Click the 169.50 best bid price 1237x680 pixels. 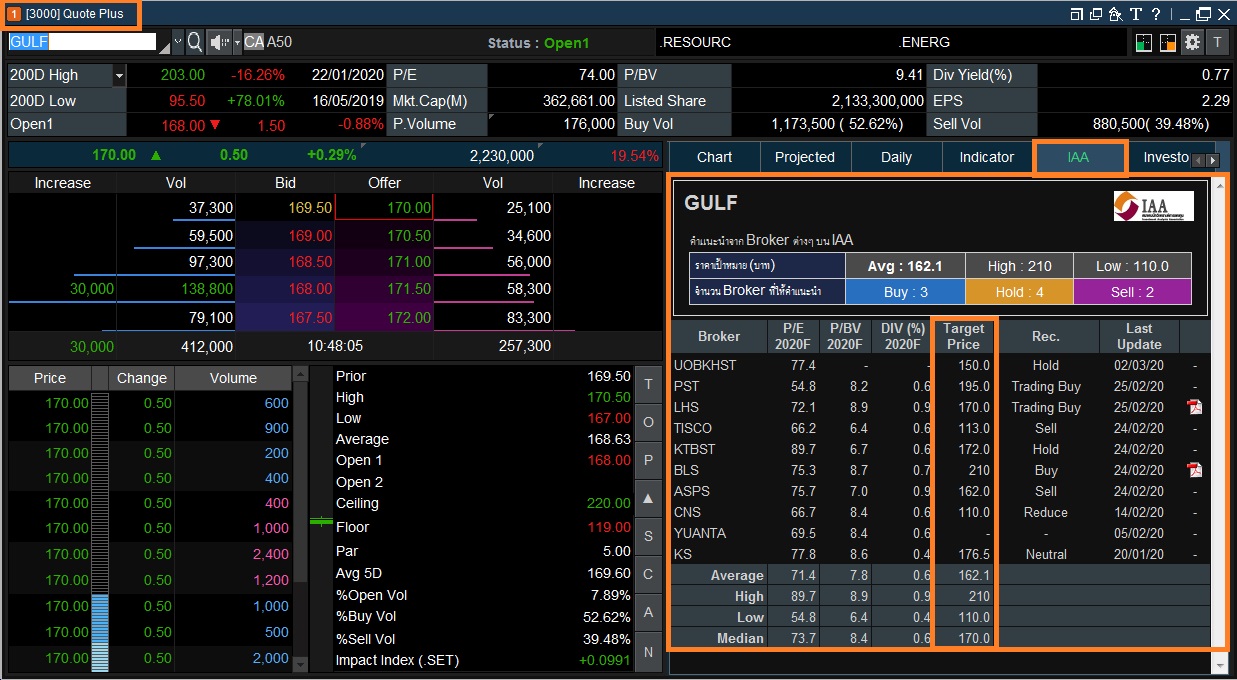point(310,208)
